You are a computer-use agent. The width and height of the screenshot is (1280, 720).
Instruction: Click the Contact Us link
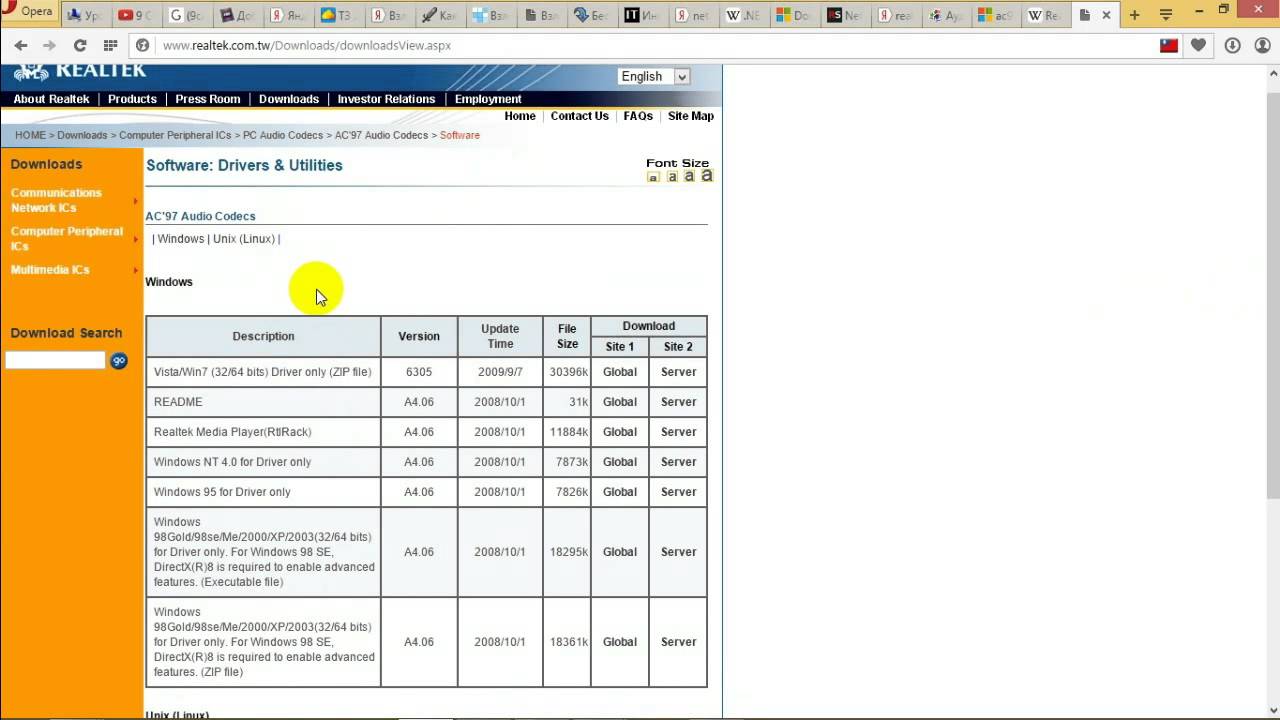(x=579, y=116)
